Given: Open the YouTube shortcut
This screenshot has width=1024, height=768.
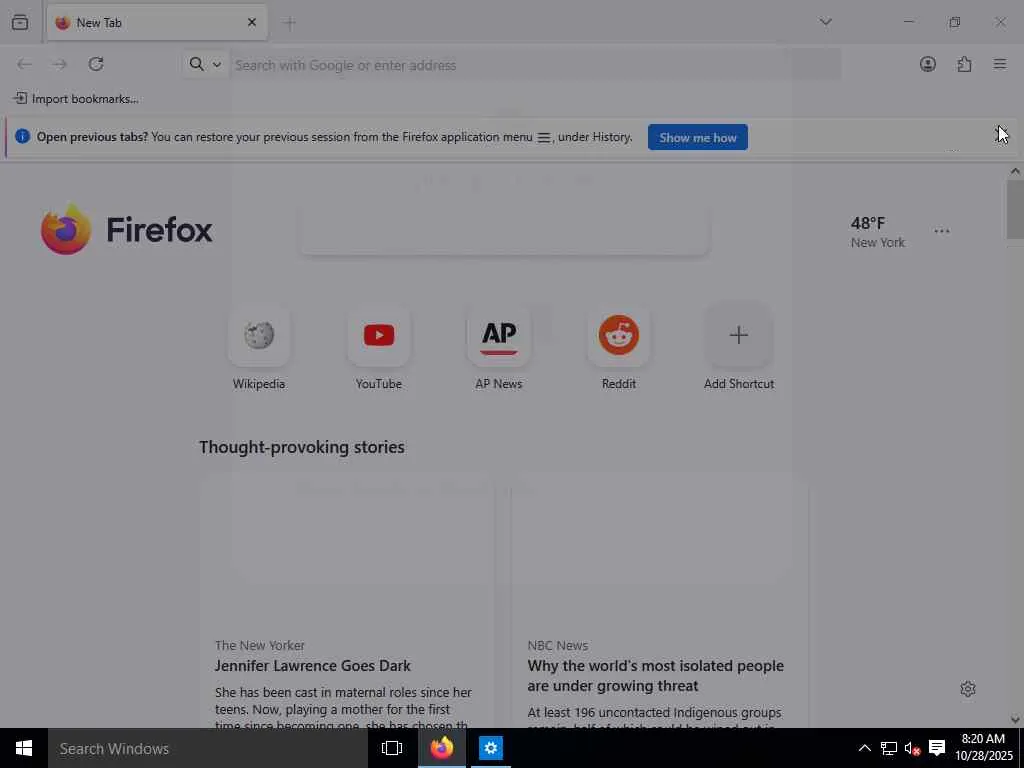Looking at the screenshot, I should pos(379,349).
